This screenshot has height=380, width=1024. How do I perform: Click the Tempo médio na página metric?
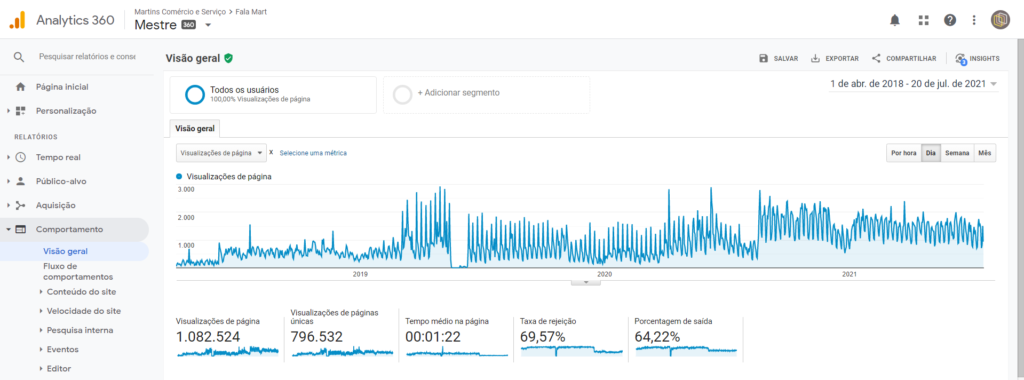click(457, 338)
